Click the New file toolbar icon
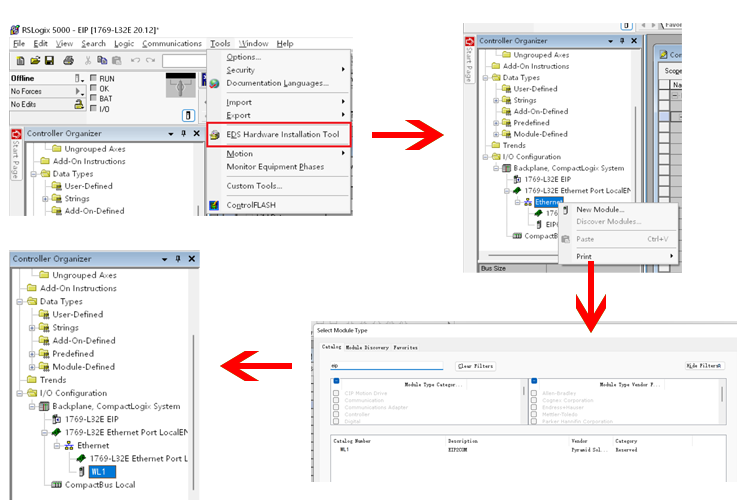 click(x=20, y=60)
